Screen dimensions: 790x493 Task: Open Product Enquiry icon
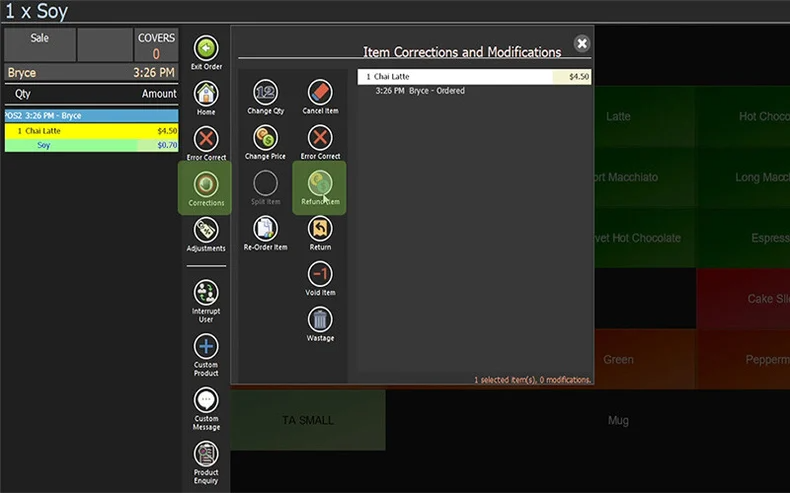206,454
